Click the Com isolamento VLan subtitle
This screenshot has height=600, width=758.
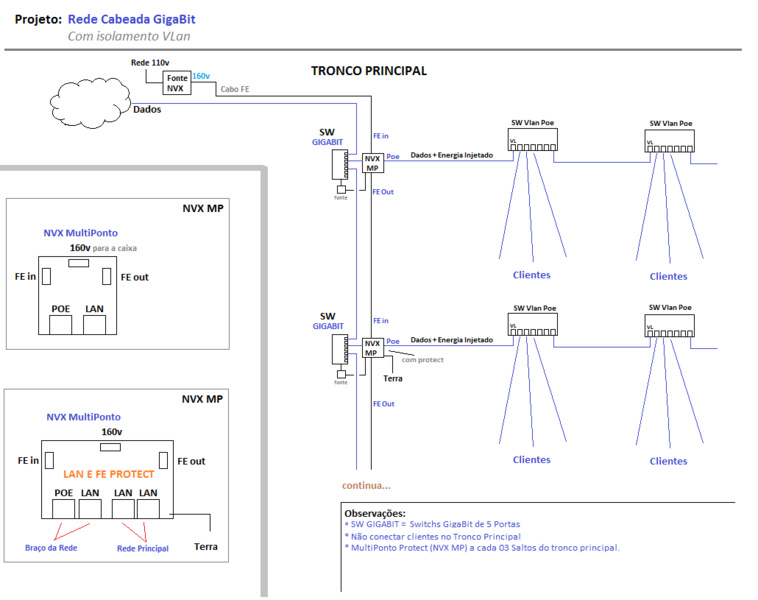[x=129, y=36]
